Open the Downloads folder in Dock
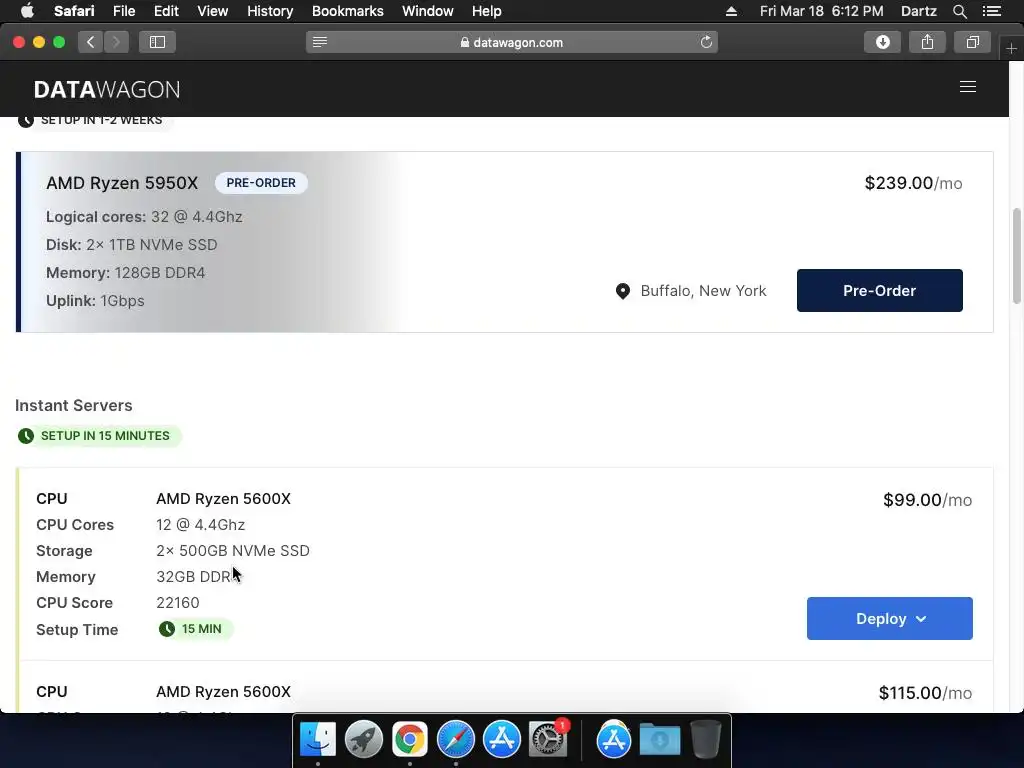The image size is (1024, 768). click(x=660, y=739)
